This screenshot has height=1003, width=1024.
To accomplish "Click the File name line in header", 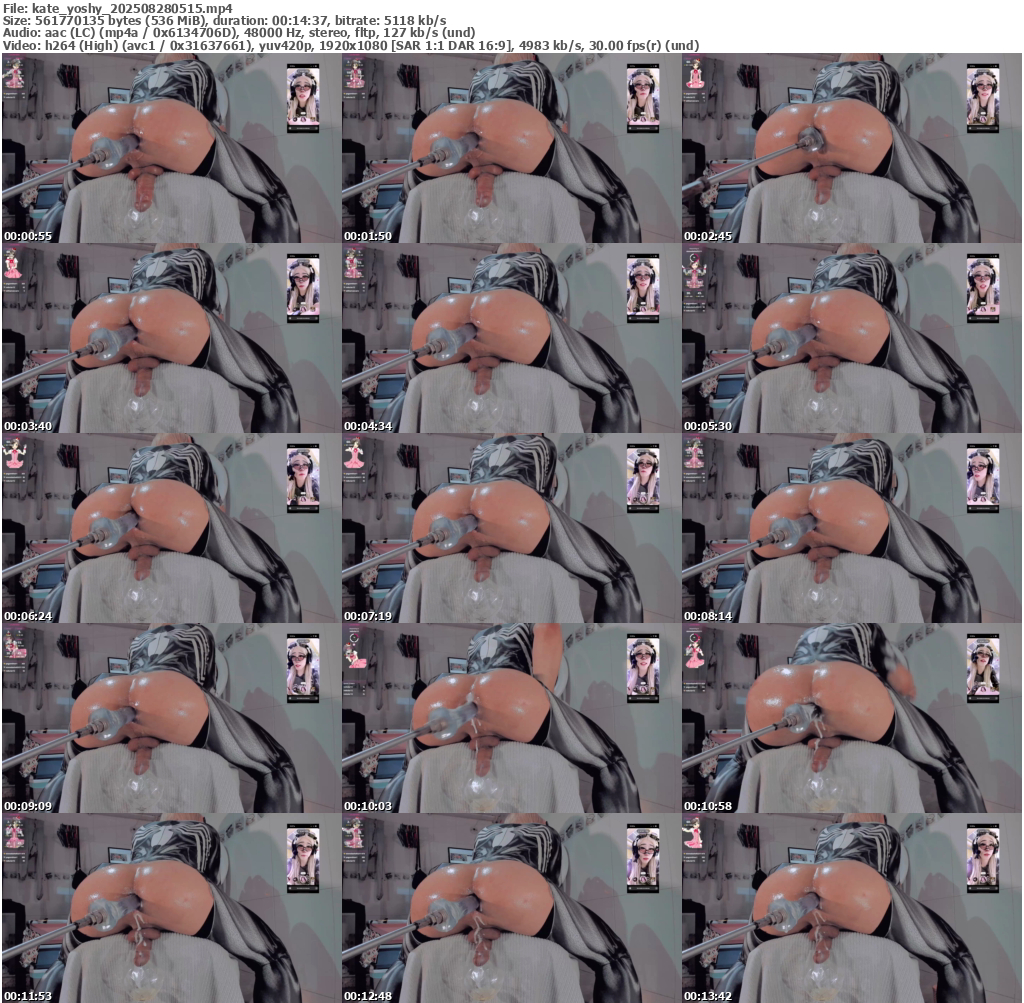I will 118,8.
